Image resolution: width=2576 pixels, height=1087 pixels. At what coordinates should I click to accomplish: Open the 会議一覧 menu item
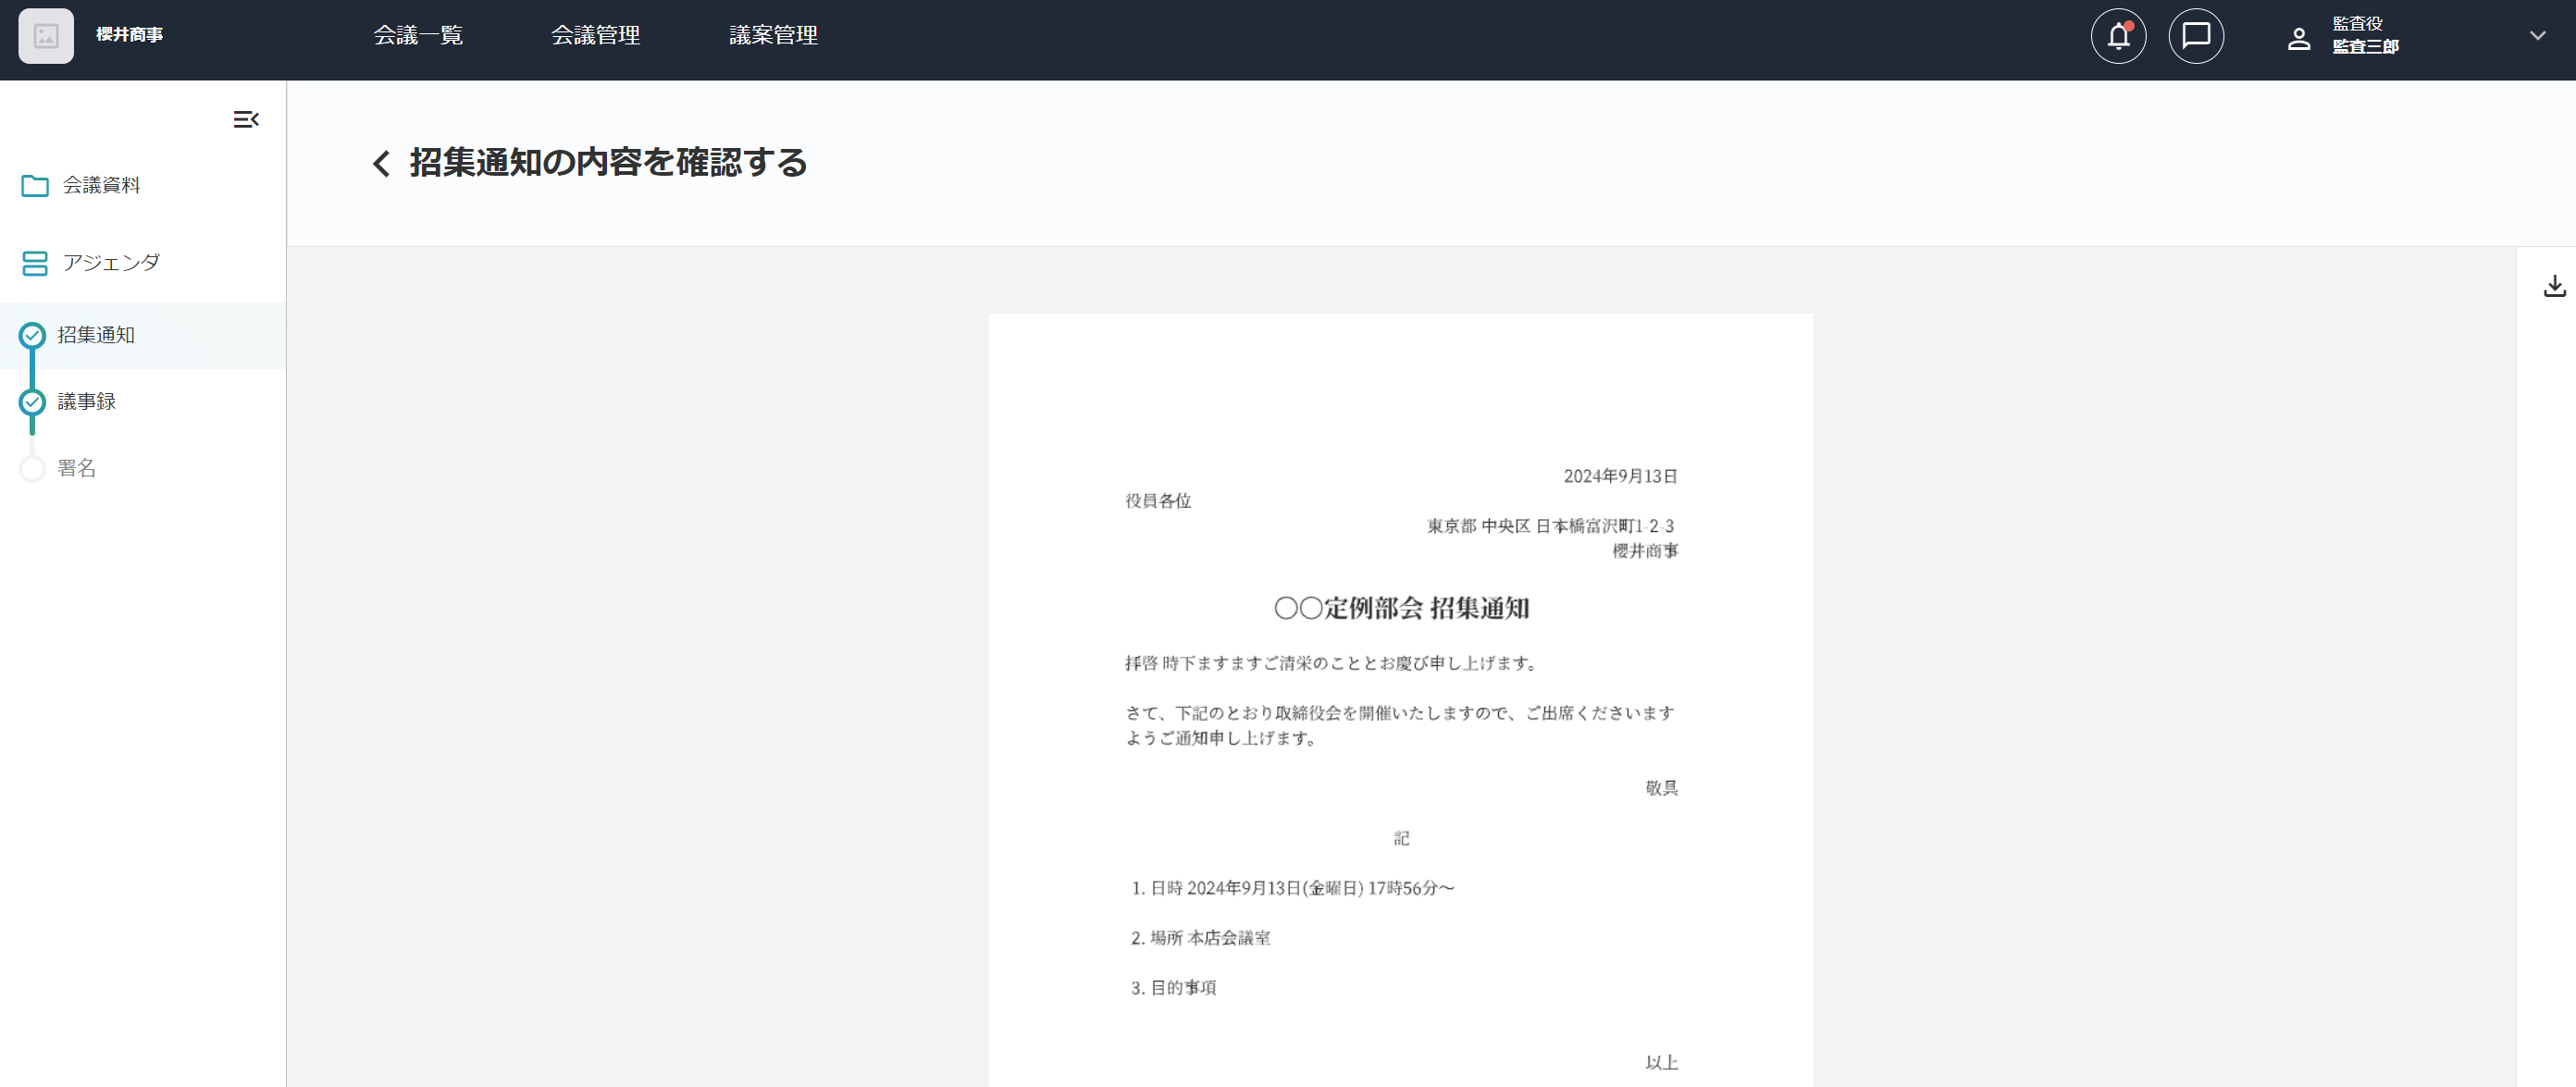click(x=418, y=36)
